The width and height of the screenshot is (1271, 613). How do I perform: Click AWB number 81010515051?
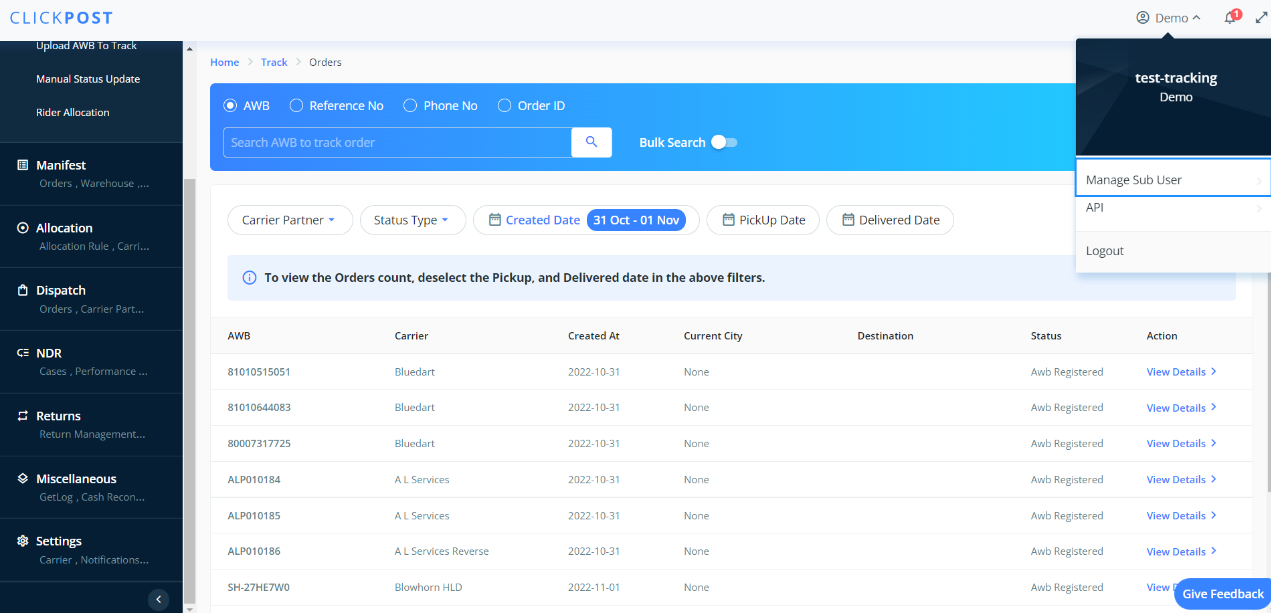tap(259, 371)
